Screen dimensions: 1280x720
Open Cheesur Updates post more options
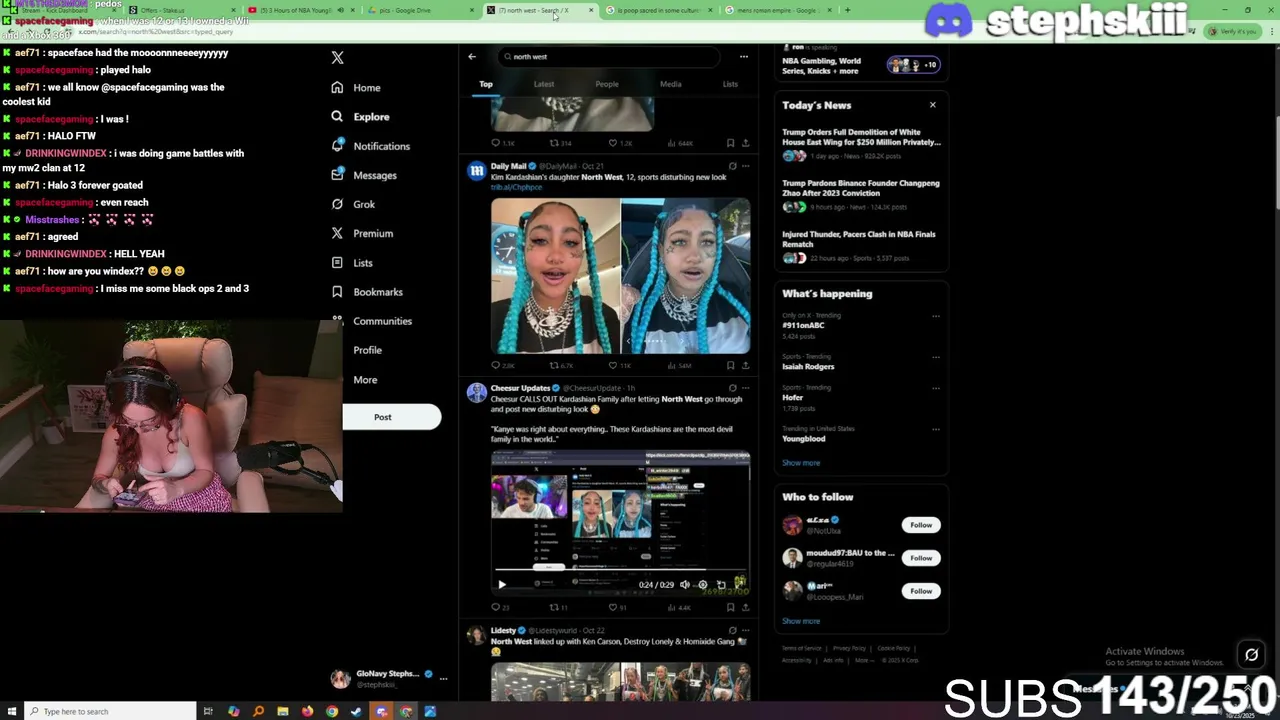coord(745,388)
